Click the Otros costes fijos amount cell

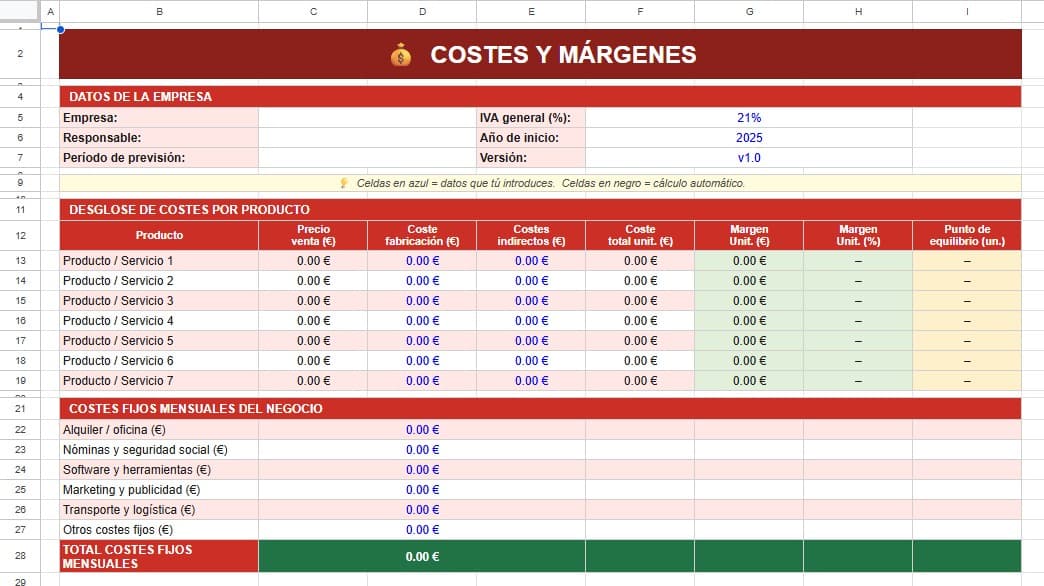[422, 529]
